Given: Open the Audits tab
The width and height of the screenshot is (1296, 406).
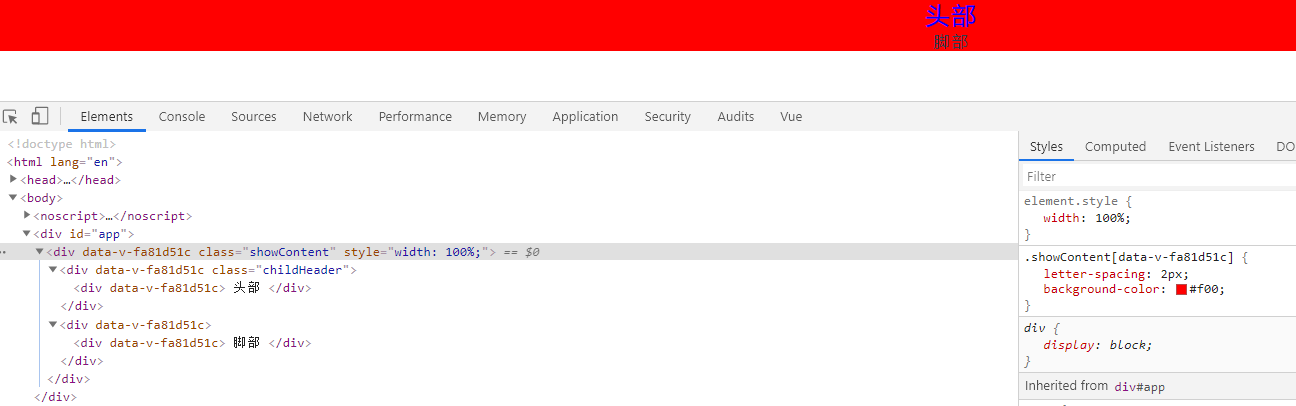Looking at the screenshot, I should pyautogui.click(x=736, y=117).
